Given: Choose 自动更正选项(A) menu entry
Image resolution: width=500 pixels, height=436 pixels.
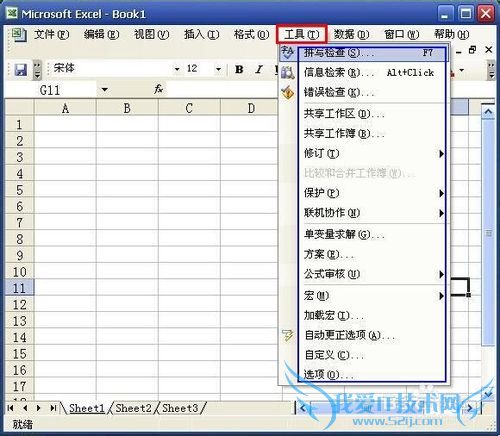Looking at the screenshot, I should pos(364,335).
